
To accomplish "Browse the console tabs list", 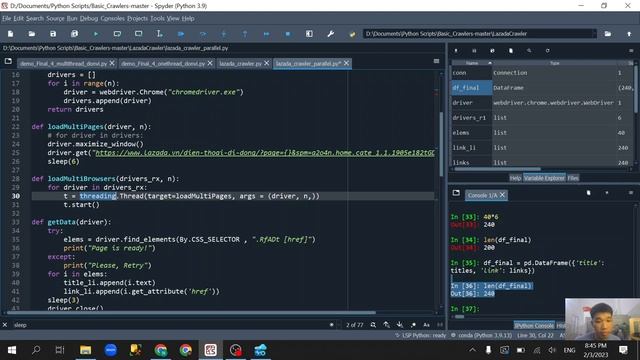I will pyautogui.click(x=456, y=193).
